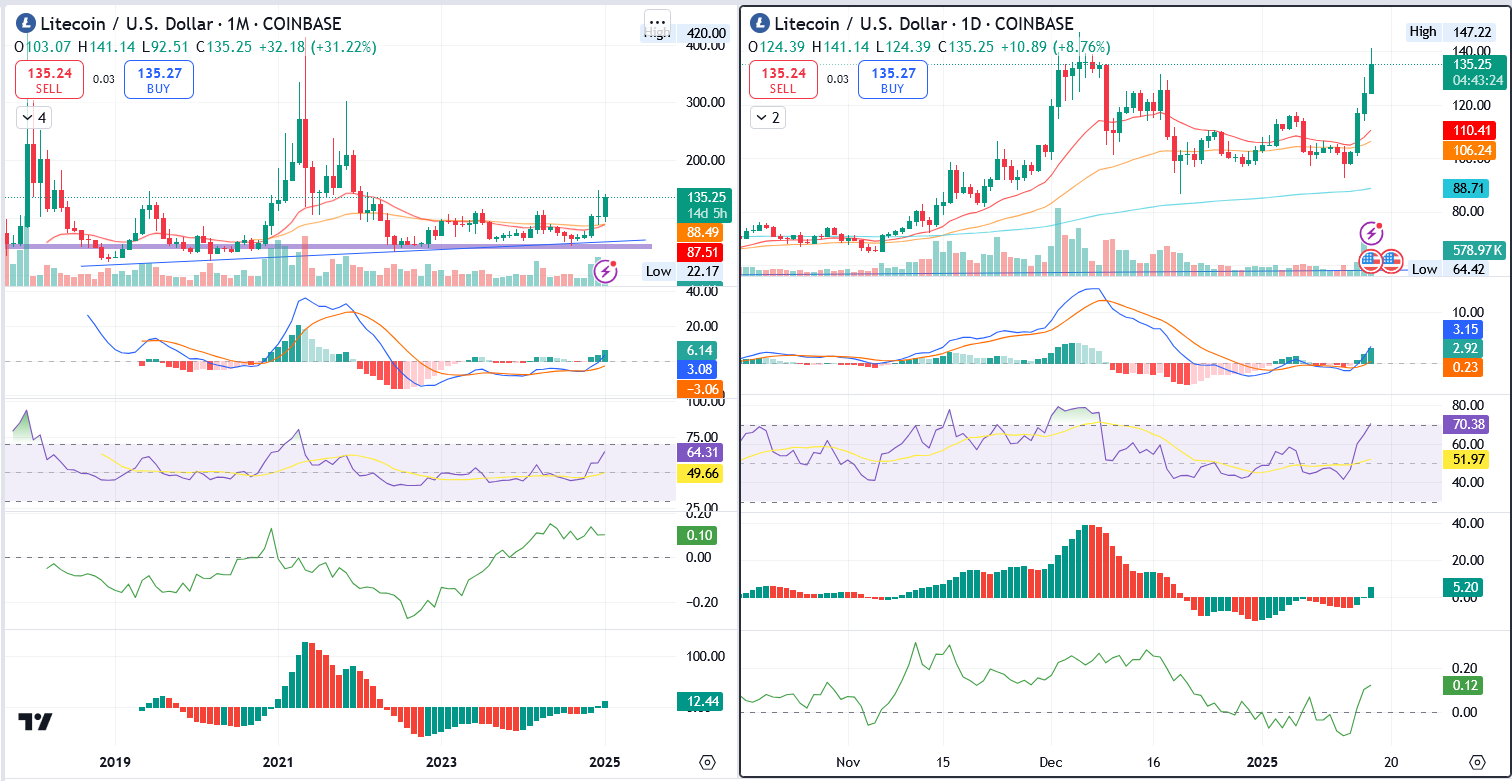Click the 0.03 spread value on the 1M chart
Viewport: 1512px width, 781px height.
104,79
